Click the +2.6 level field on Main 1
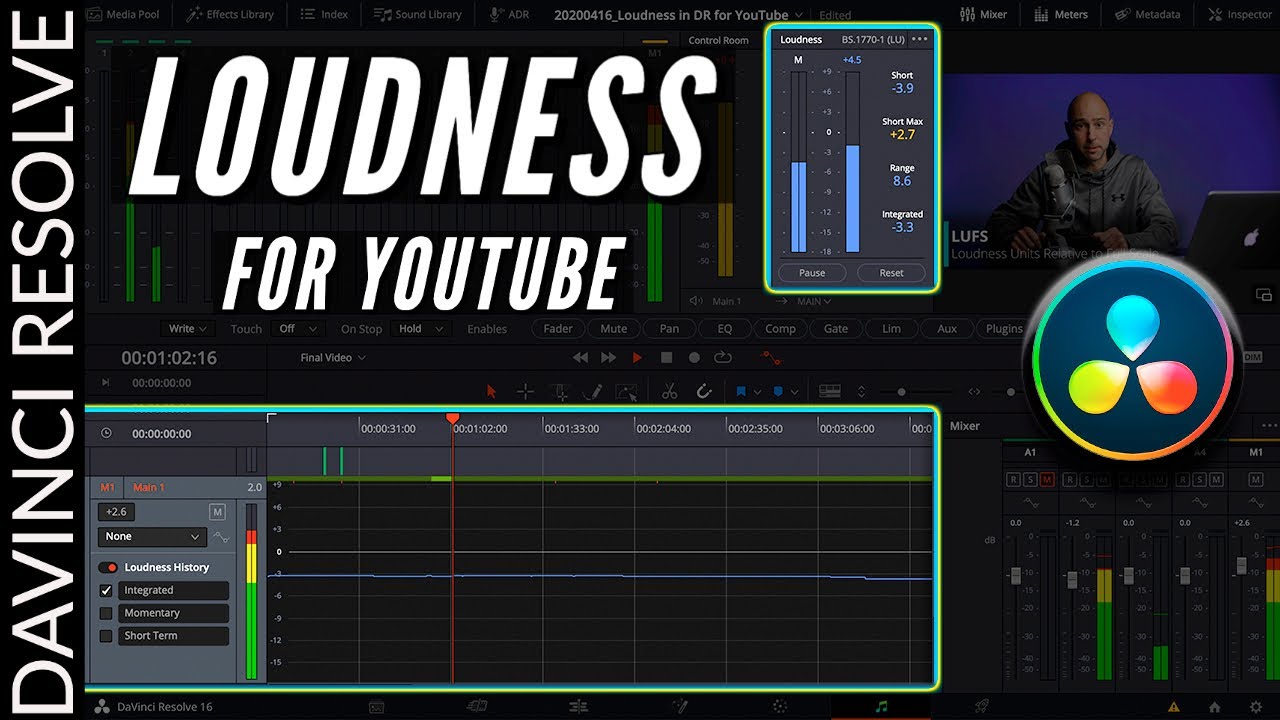 click(x=116, y=512)
